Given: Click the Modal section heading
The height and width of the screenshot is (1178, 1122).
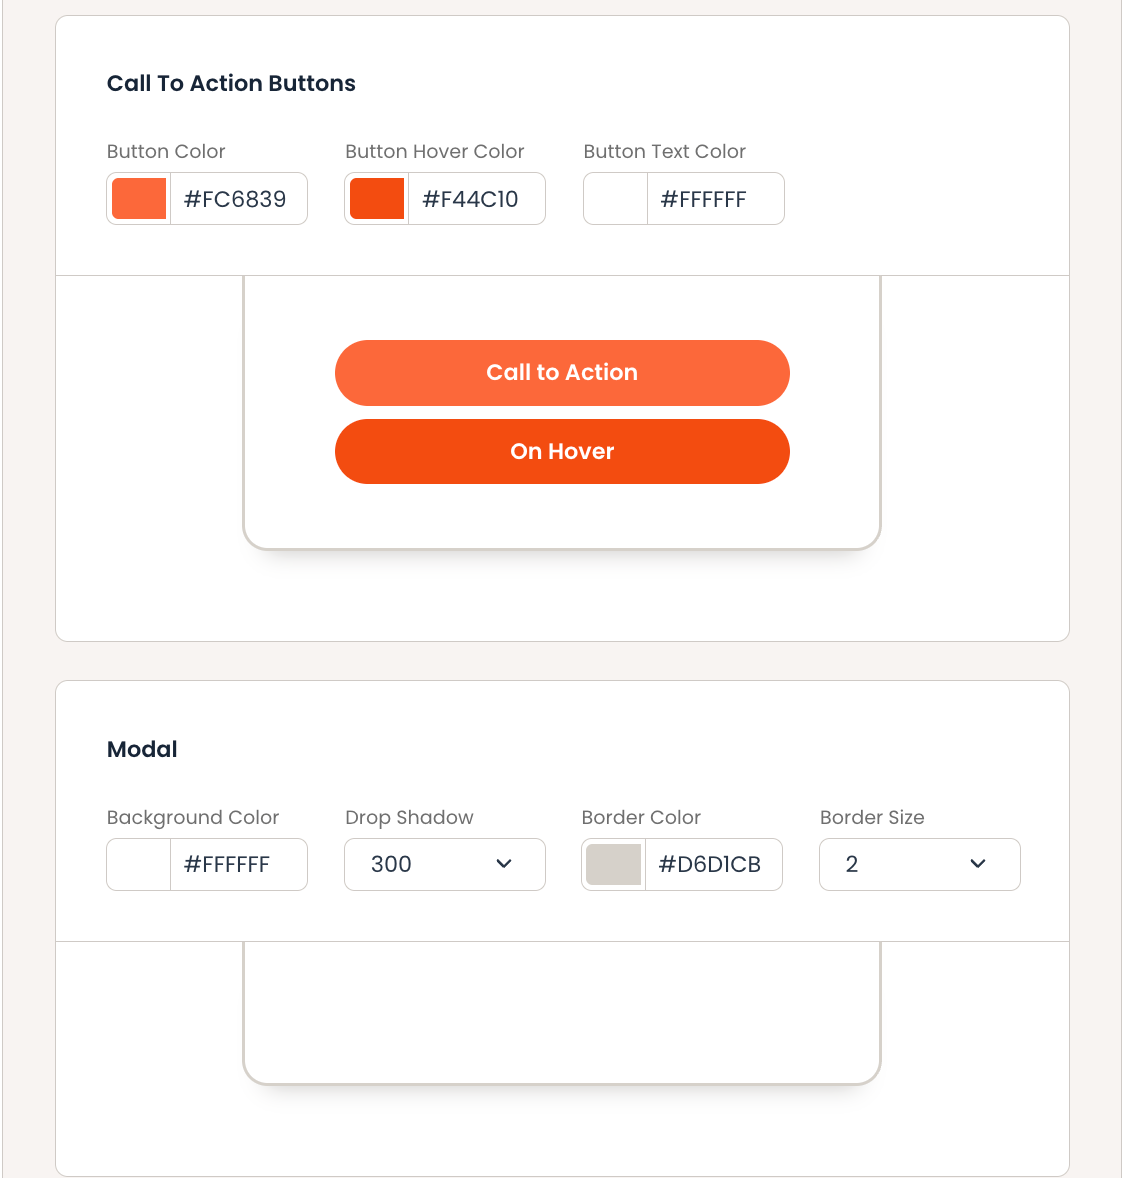Looking at the screenshot, I should coord(142,750).
